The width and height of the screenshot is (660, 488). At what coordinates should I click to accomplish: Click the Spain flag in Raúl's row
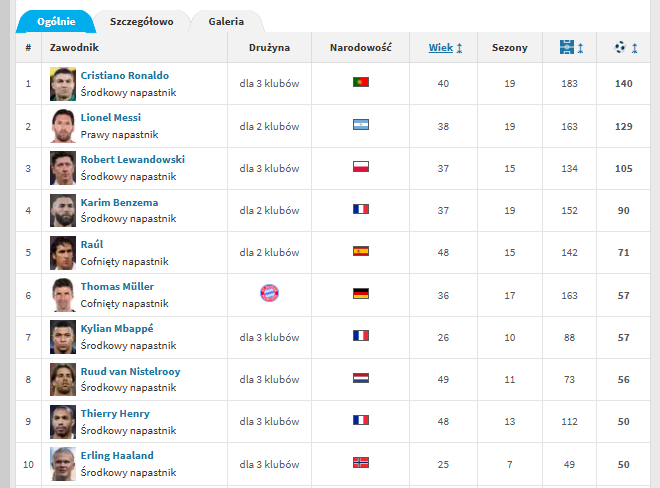point(361,252)
